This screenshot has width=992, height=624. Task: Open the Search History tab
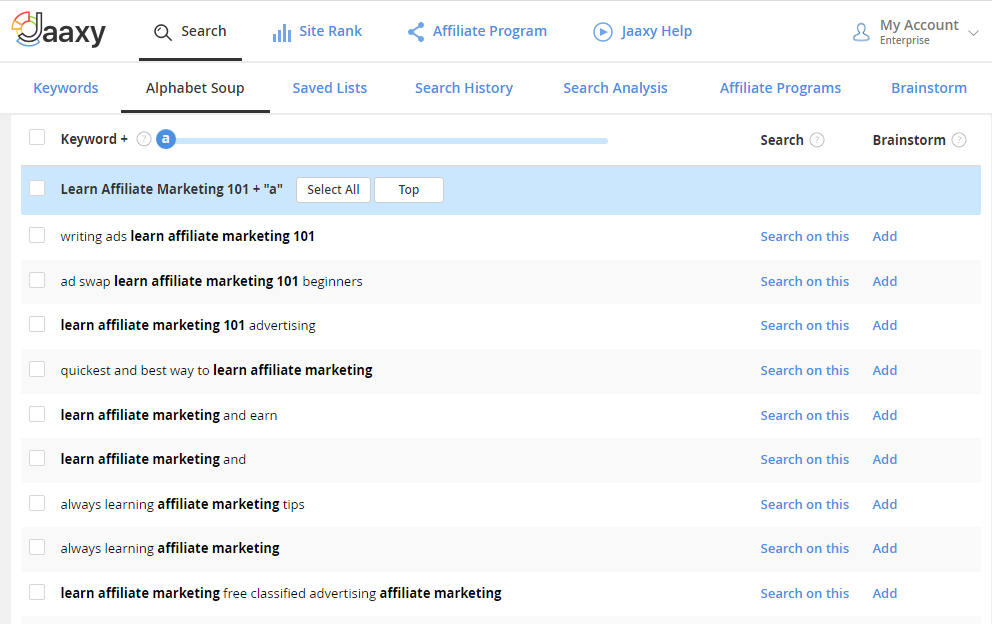pyautogui.click(x=464, y=88)
